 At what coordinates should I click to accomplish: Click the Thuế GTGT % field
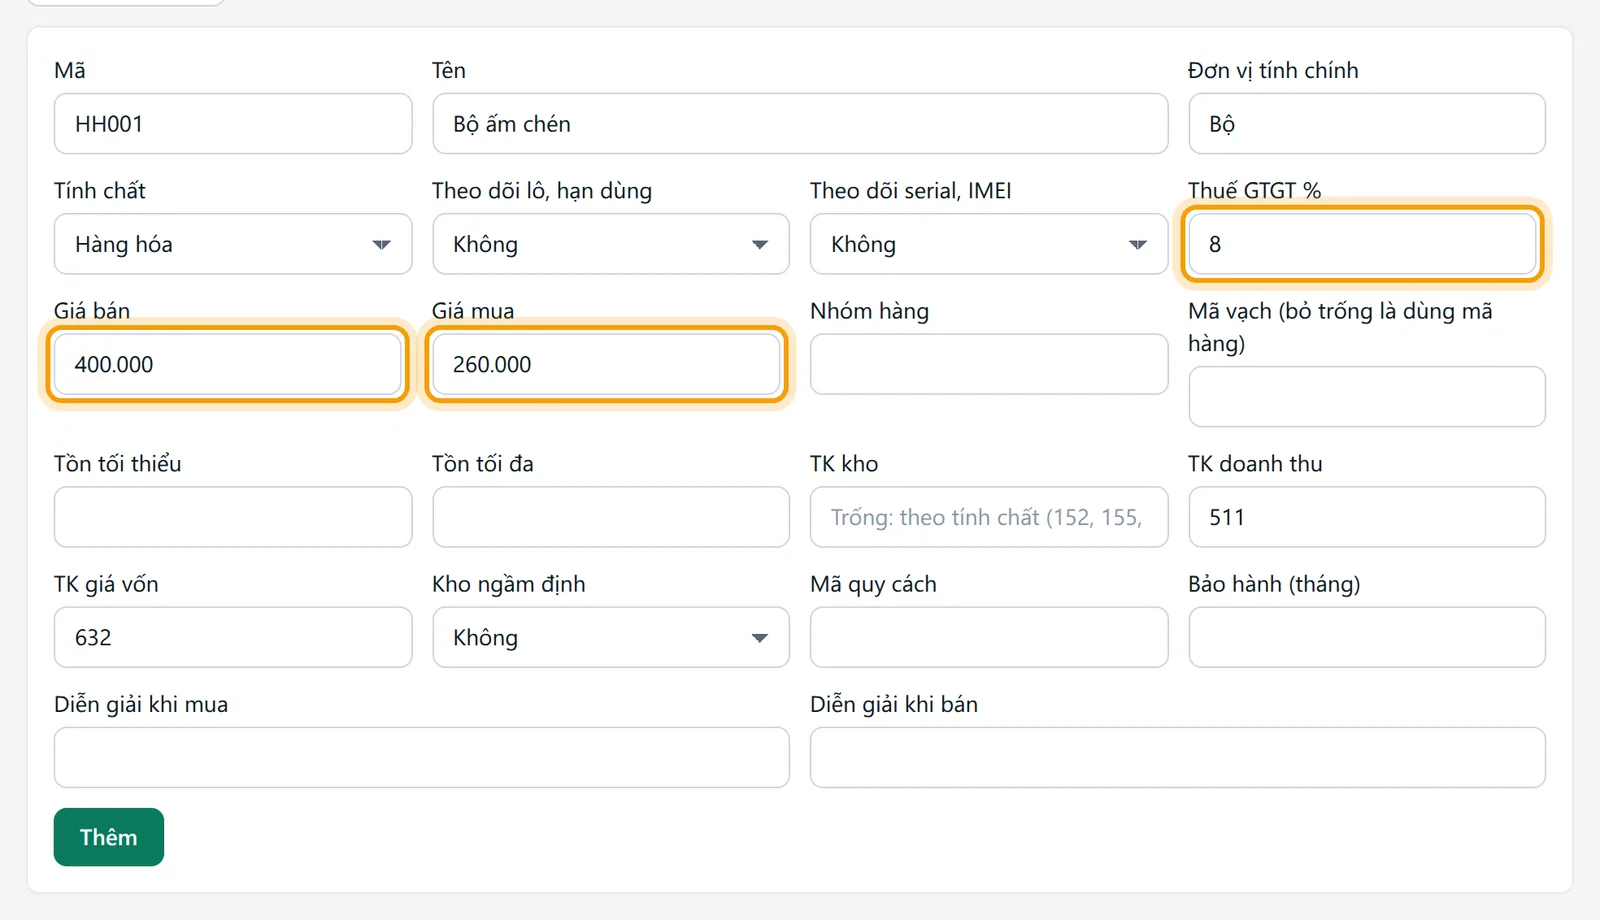point(1363,244)
